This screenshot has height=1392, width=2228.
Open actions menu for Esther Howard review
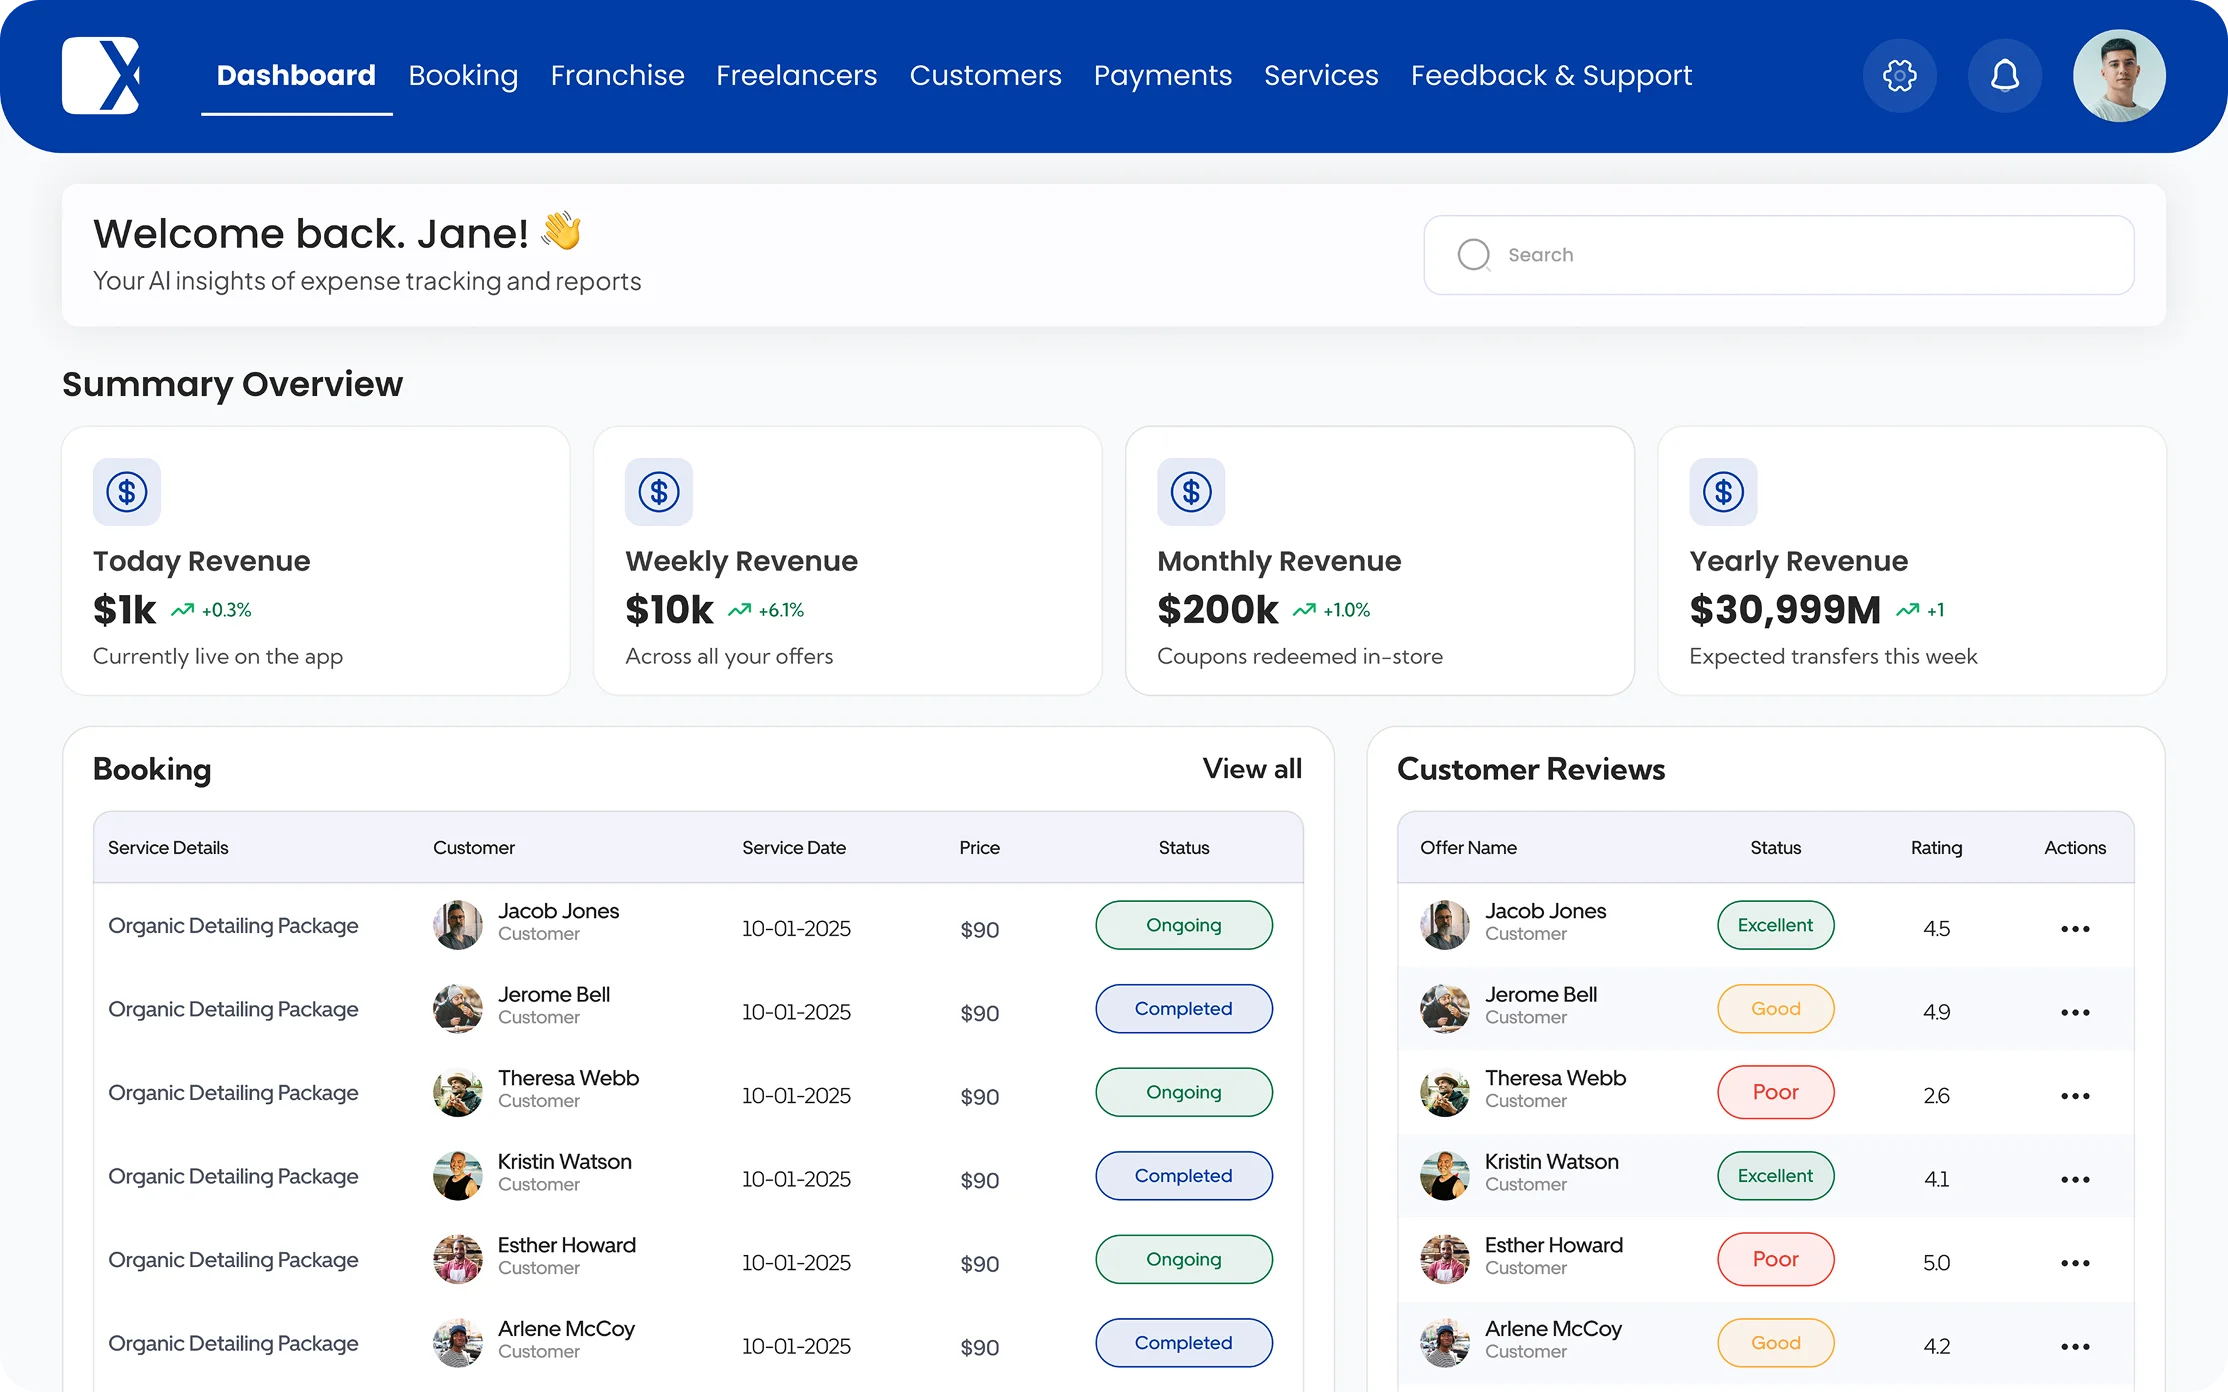click(x=2075, y=1263)
